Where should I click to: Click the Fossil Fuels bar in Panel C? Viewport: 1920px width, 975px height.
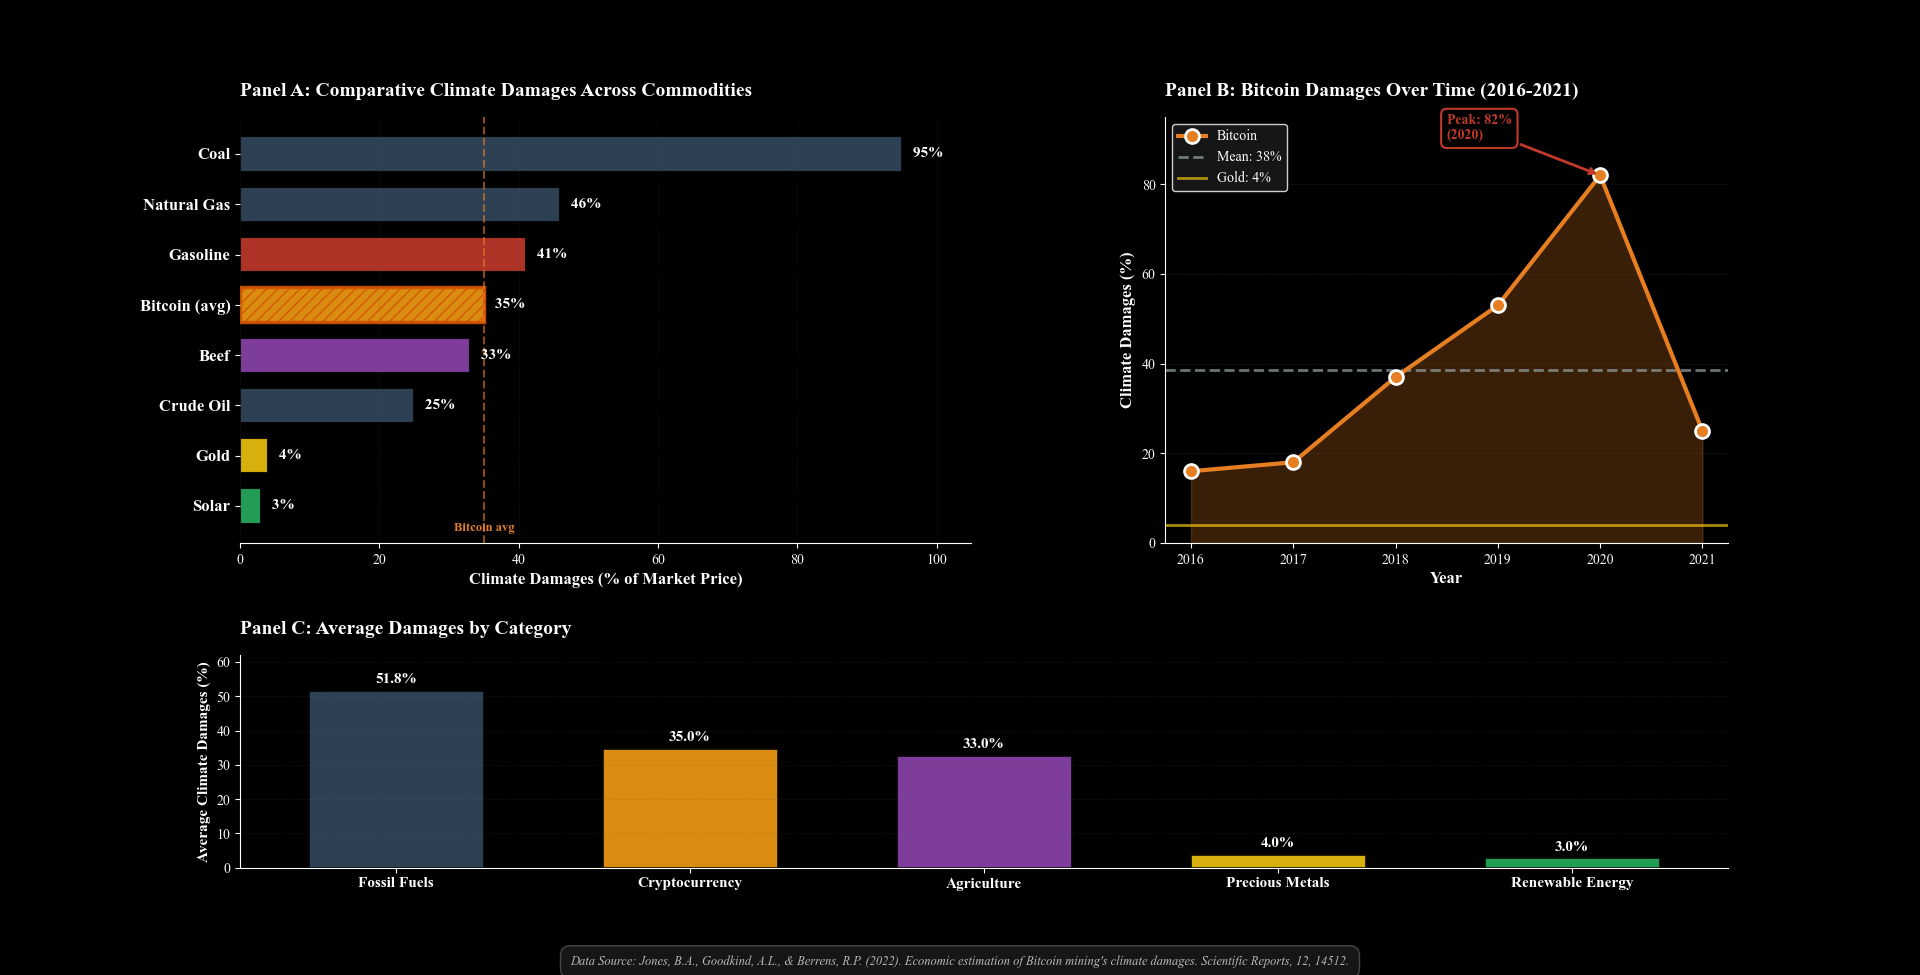(x=396, y=780)
